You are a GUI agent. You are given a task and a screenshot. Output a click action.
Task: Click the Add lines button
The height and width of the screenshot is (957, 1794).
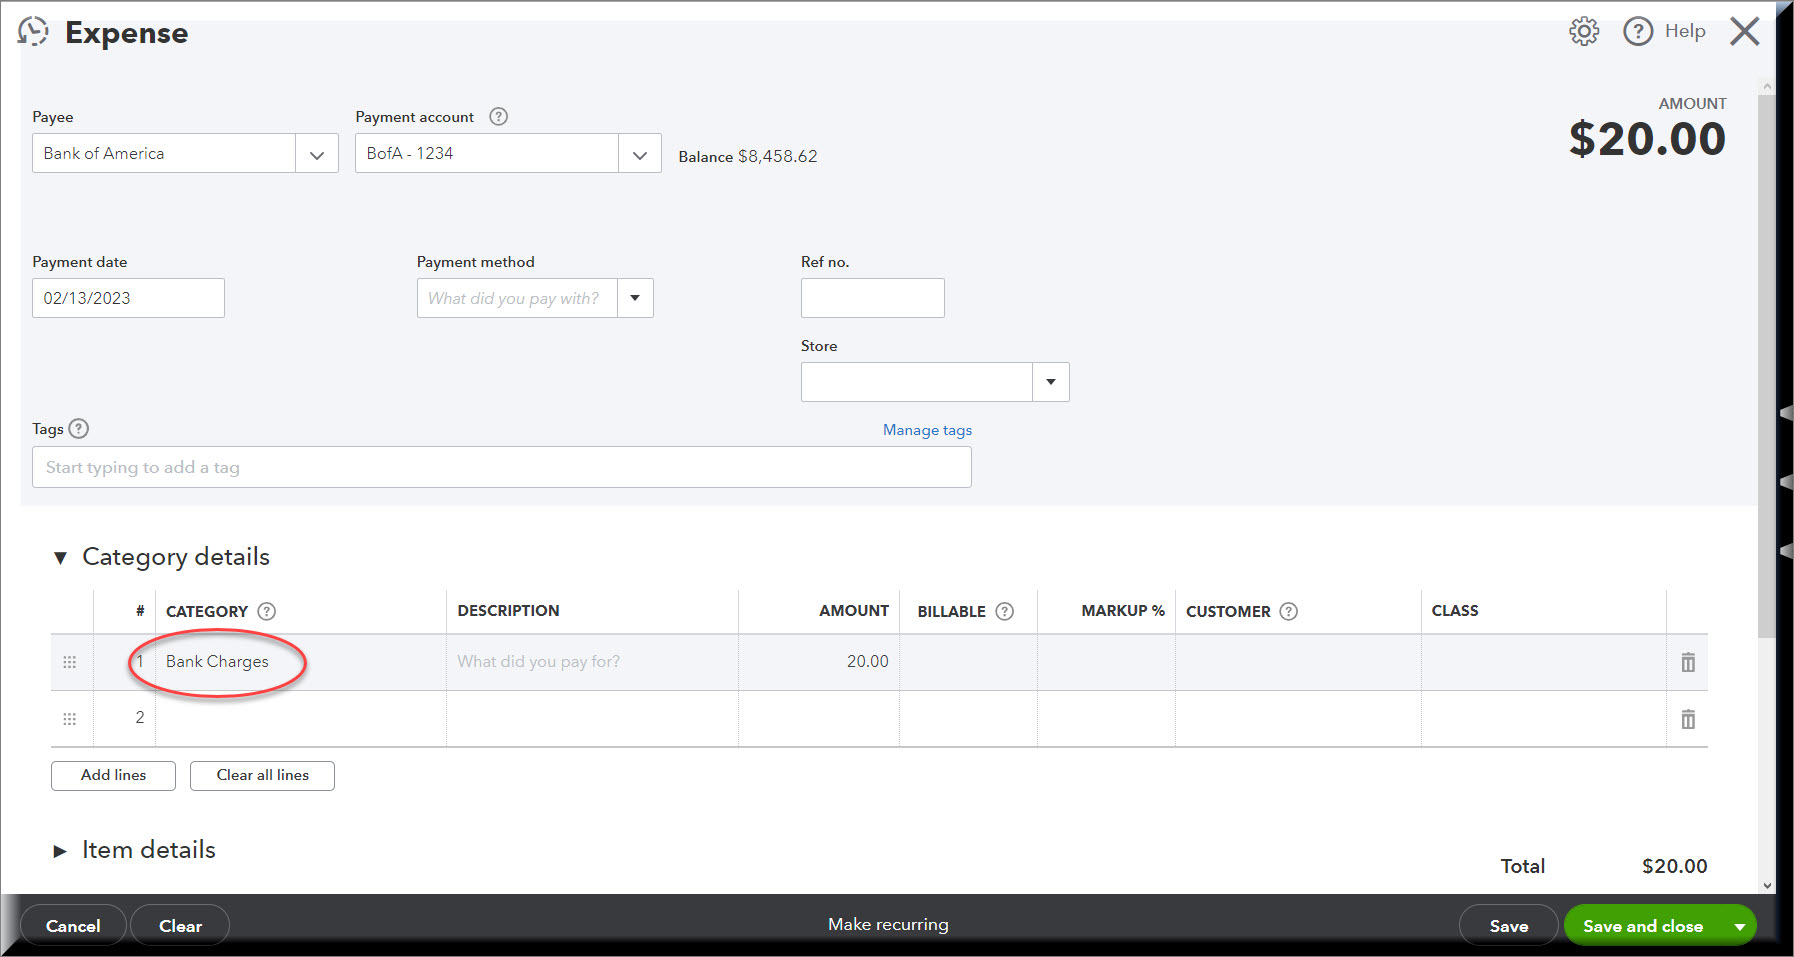coord(113,775)
